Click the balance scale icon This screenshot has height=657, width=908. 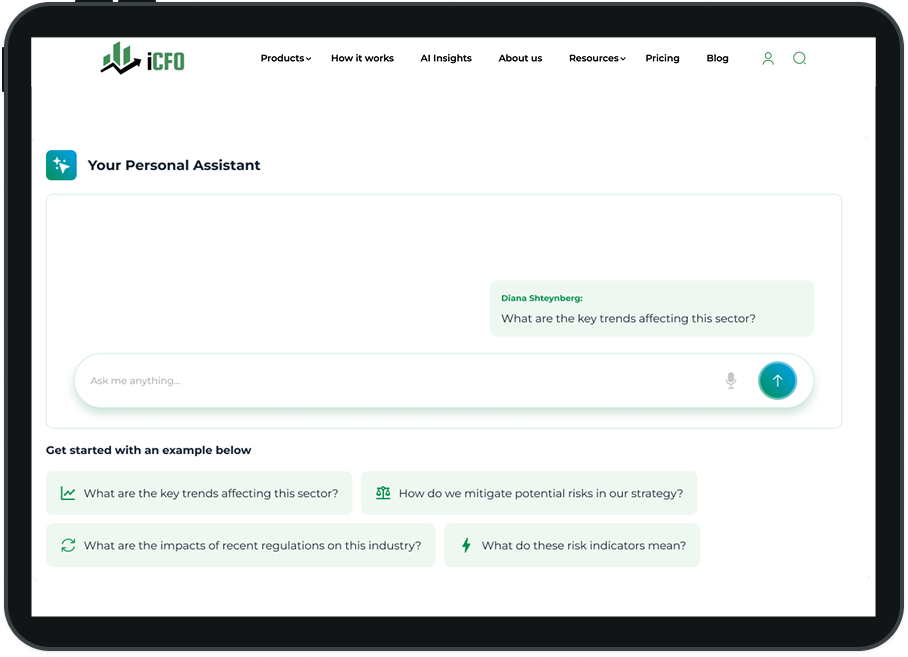[383, 493]
